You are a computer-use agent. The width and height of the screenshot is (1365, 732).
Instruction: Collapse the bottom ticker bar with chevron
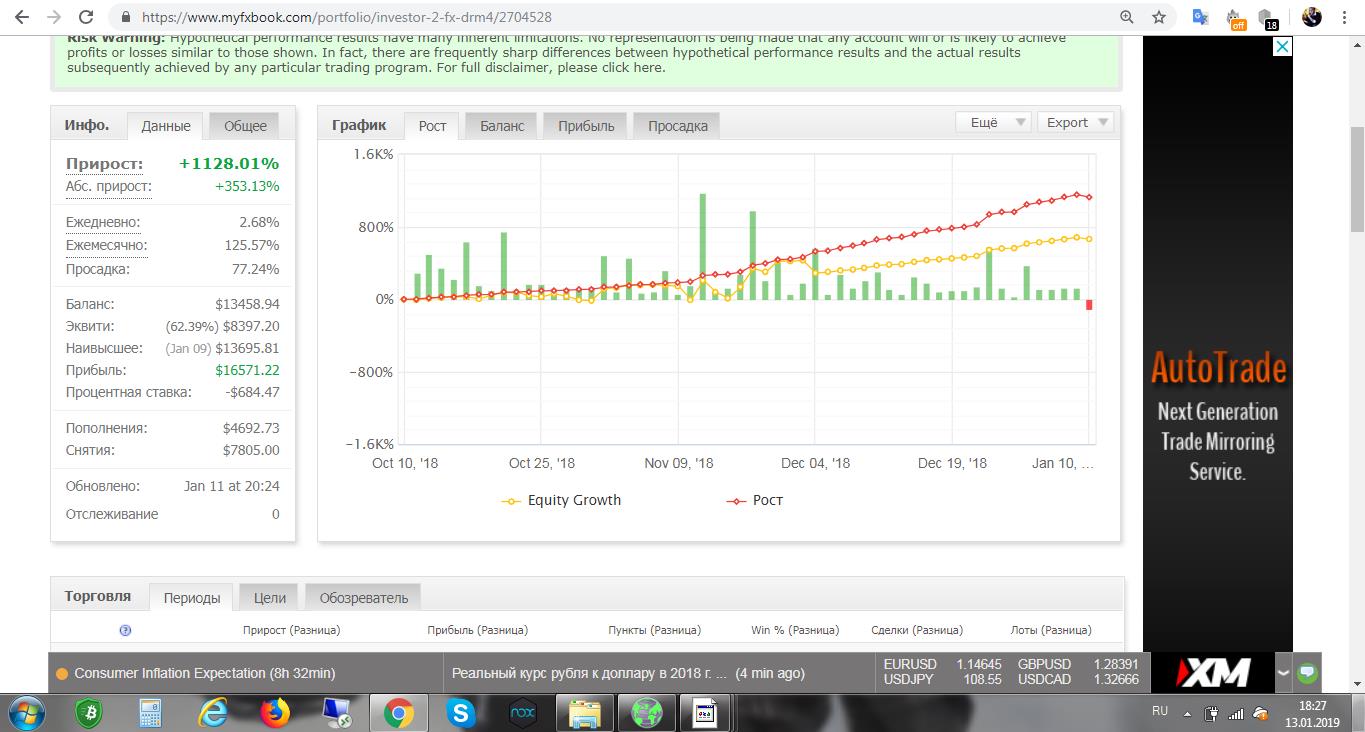[1283, 673]
